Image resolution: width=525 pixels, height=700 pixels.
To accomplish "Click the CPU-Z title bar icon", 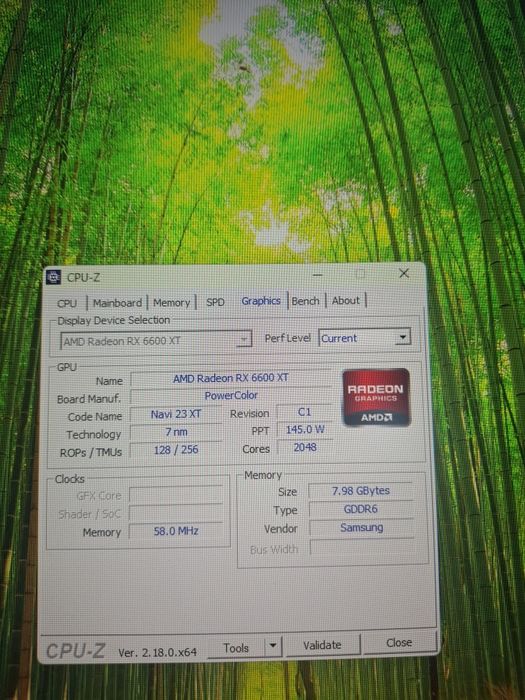I will click(54, 277).
